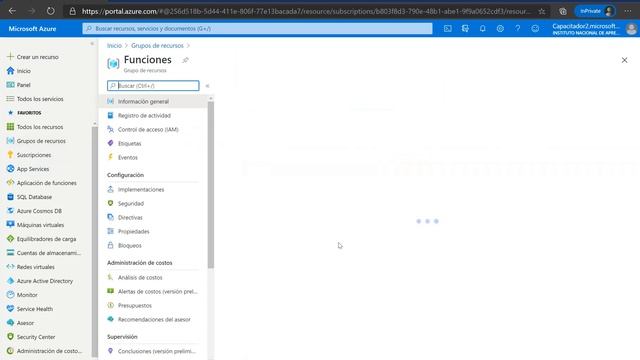This screenshot has height=360, width=640.
Task: Open the InPrivate profile button
Action: 595,11
